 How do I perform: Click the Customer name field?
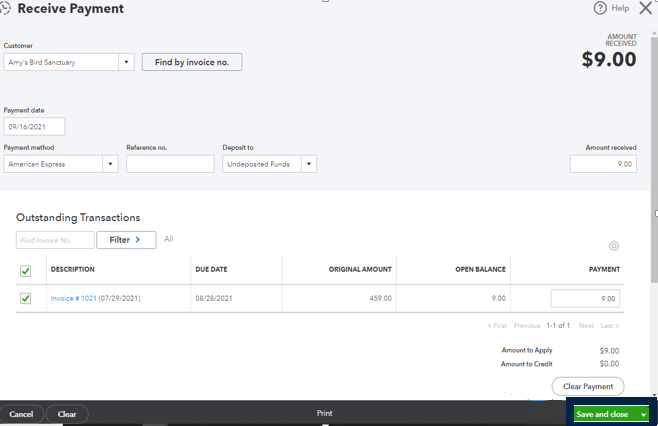(61, 62)
